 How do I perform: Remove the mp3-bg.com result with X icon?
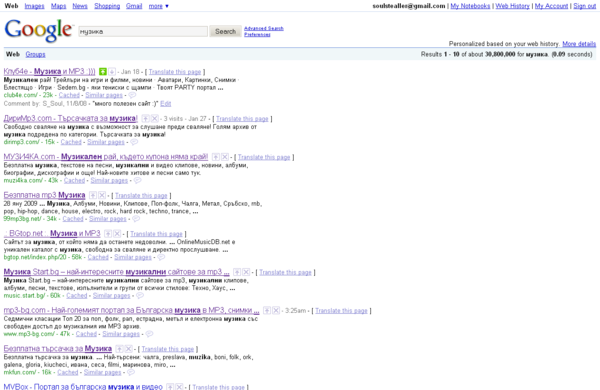pos(276,310)
